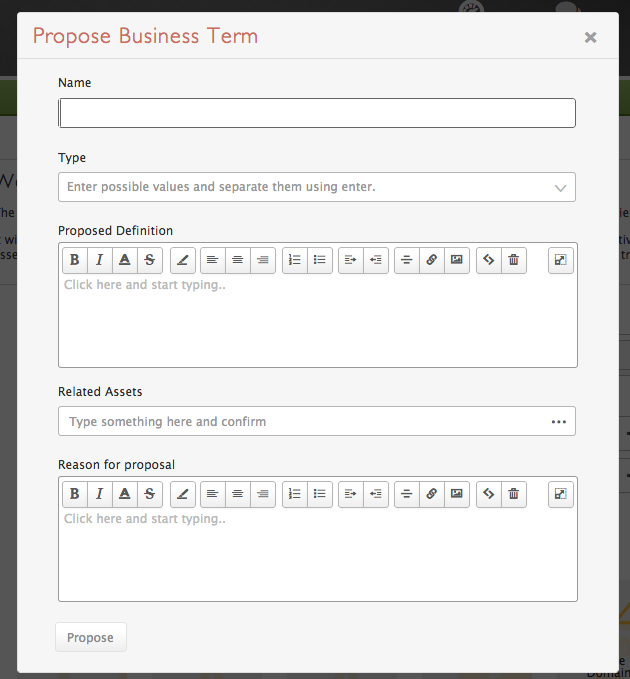The image size is (630, 679).
Task: Apply strikethrough in Proposed Definition editor
Action: click(150, 260)
